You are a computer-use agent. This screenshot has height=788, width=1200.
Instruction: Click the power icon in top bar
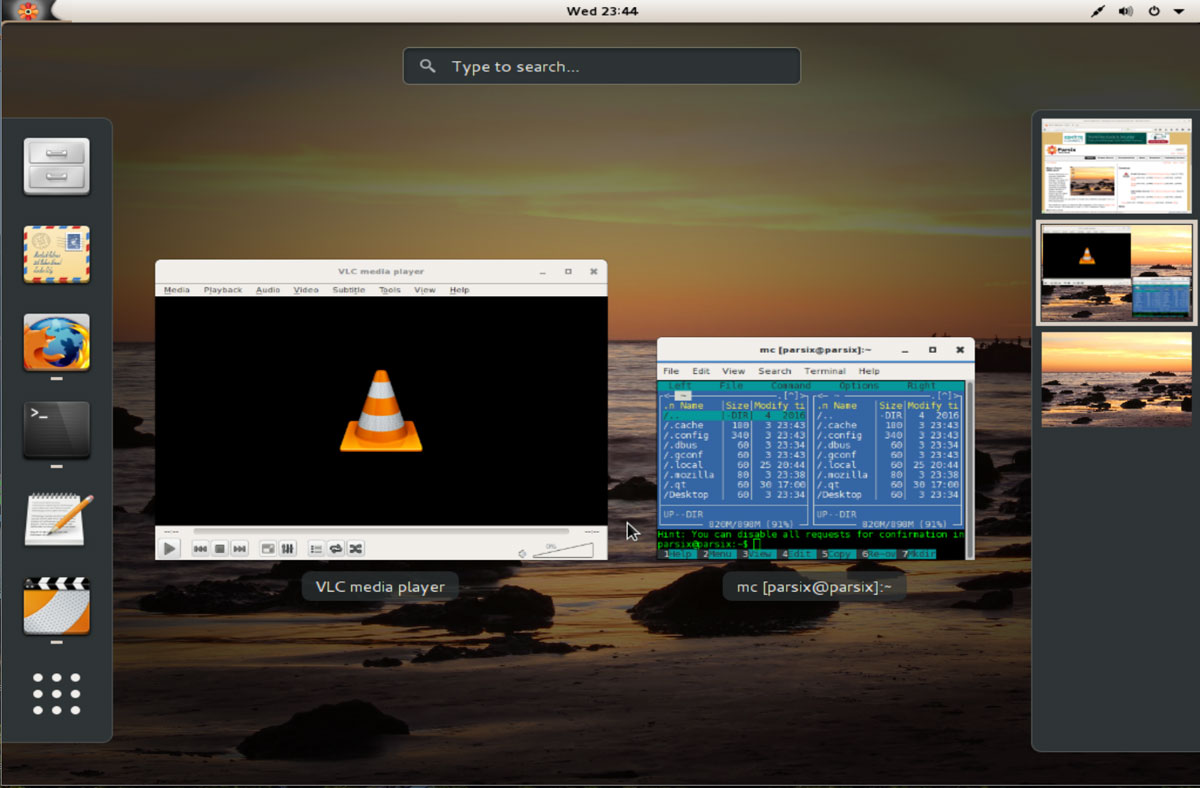1154,11
